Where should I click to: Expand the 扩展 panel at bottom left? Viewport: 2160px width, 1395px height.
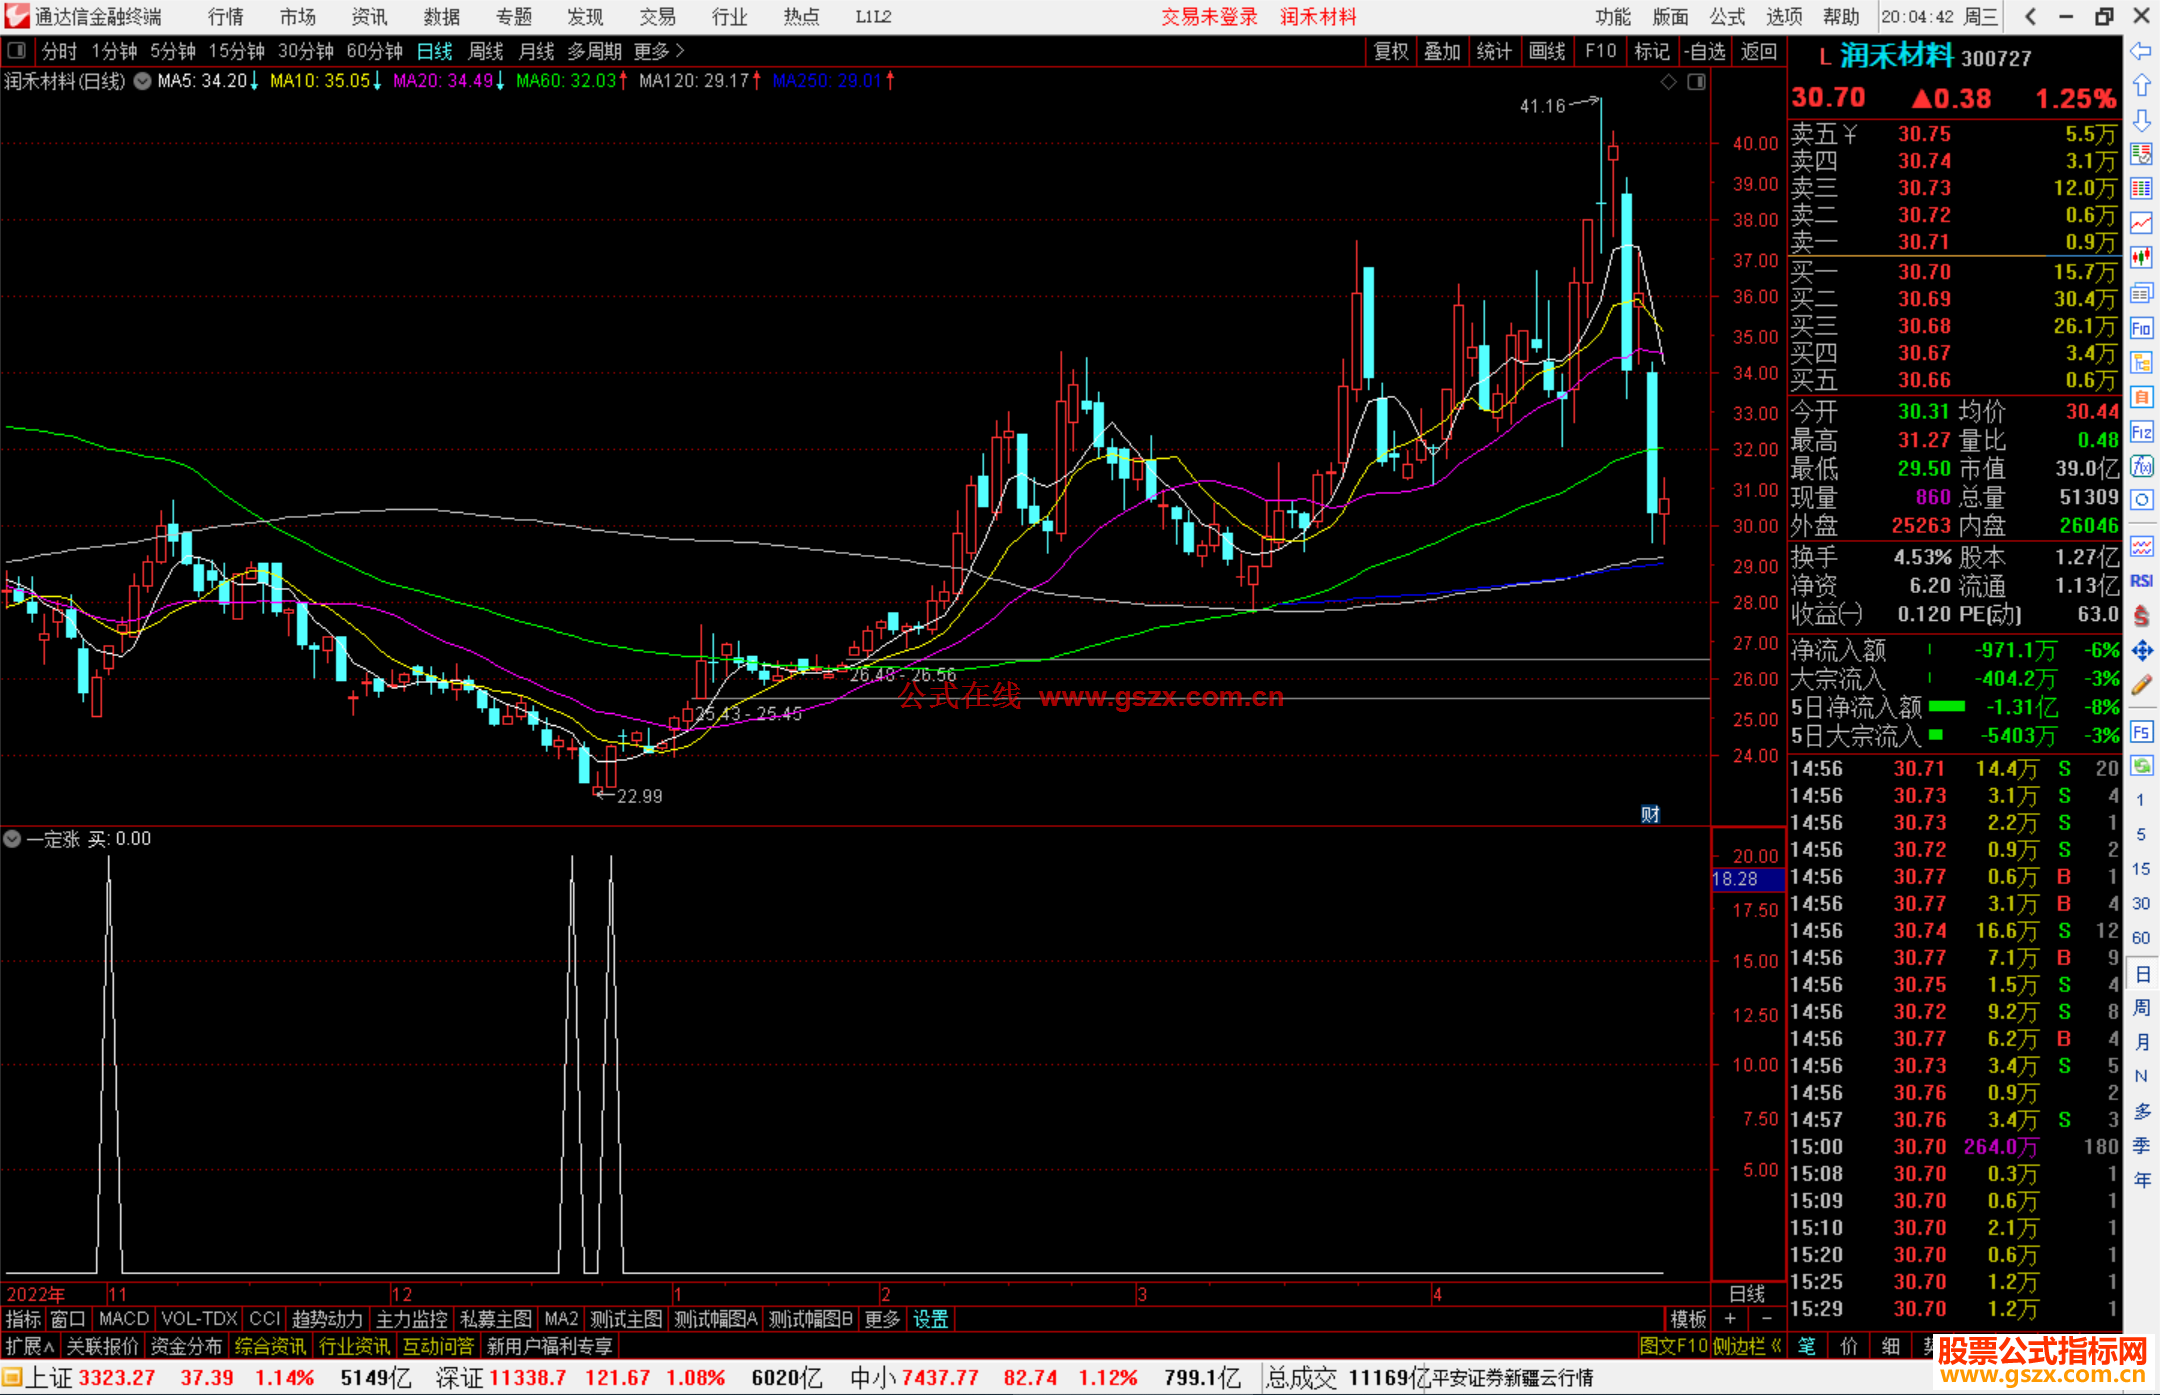coord(30,1346)
